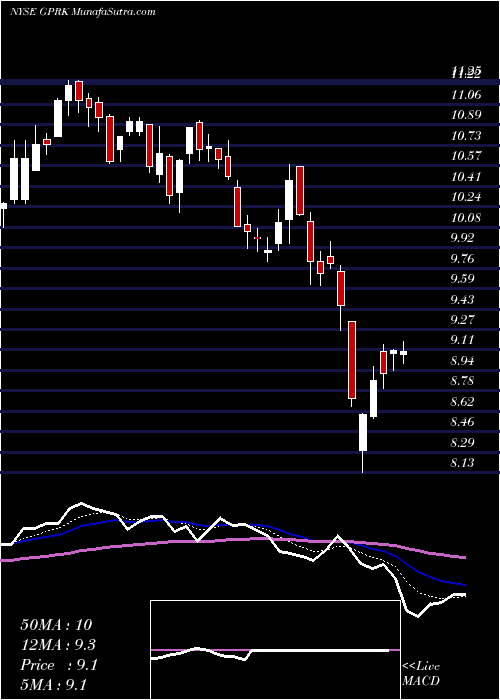Click the 10.24 price axis label
Image resolution: width=500 pixels, height=700 pixels.
(466, 197)
